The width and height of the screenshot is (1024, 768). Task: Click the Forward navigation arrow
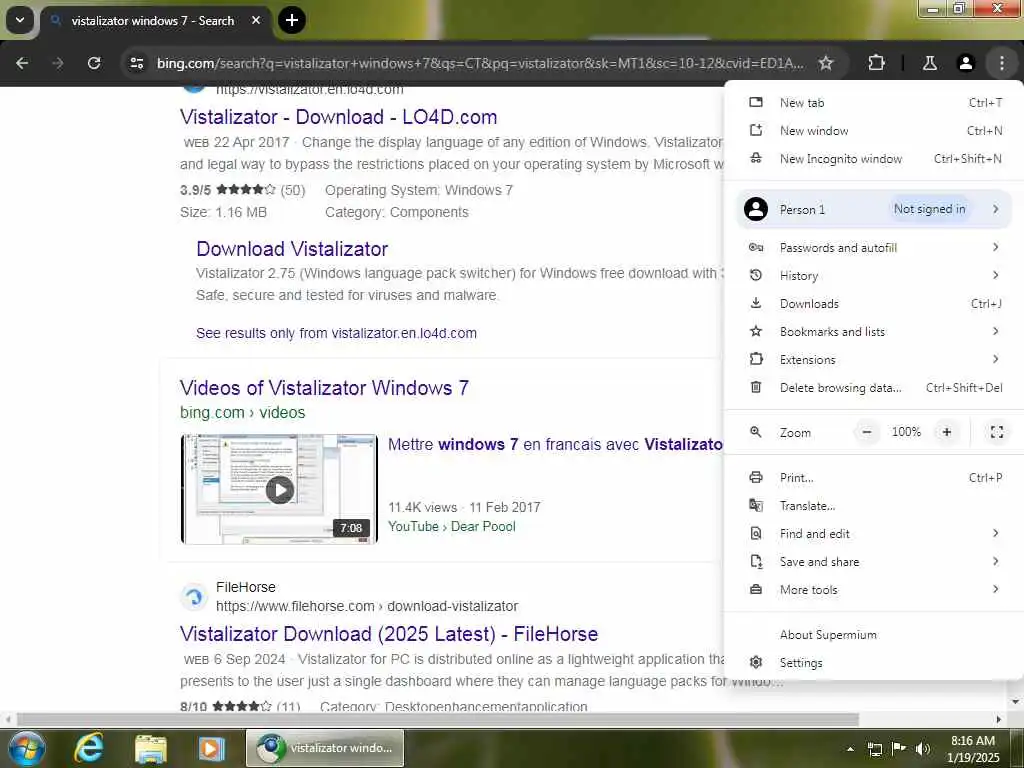57,63
